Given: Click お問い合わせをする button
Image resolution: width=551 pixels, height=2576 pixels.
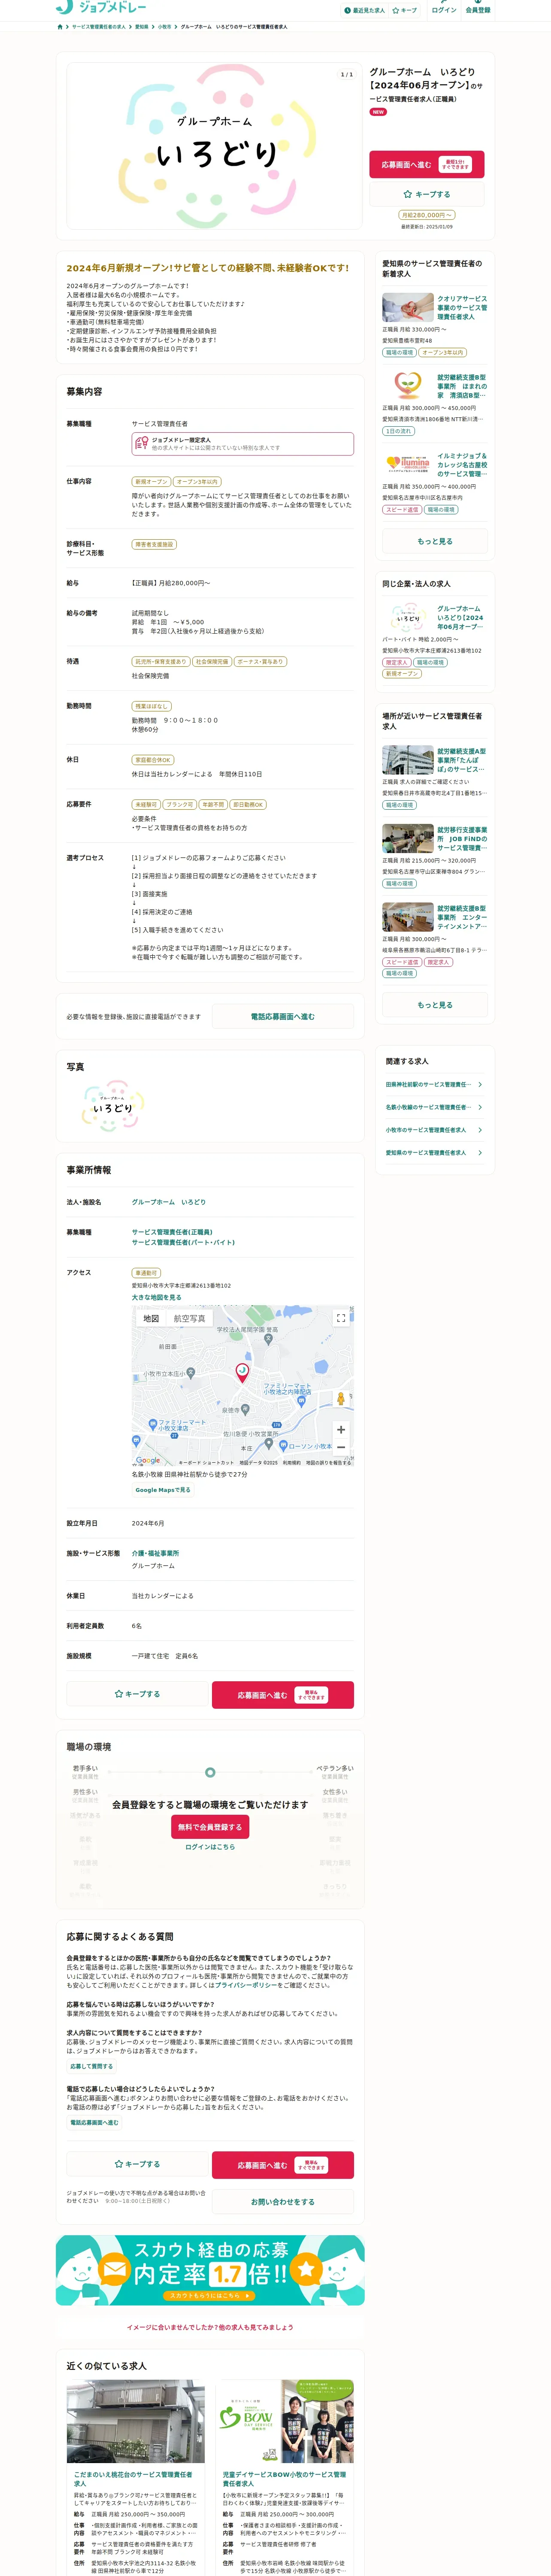Looking at the screenshot, I should 283,2202.
